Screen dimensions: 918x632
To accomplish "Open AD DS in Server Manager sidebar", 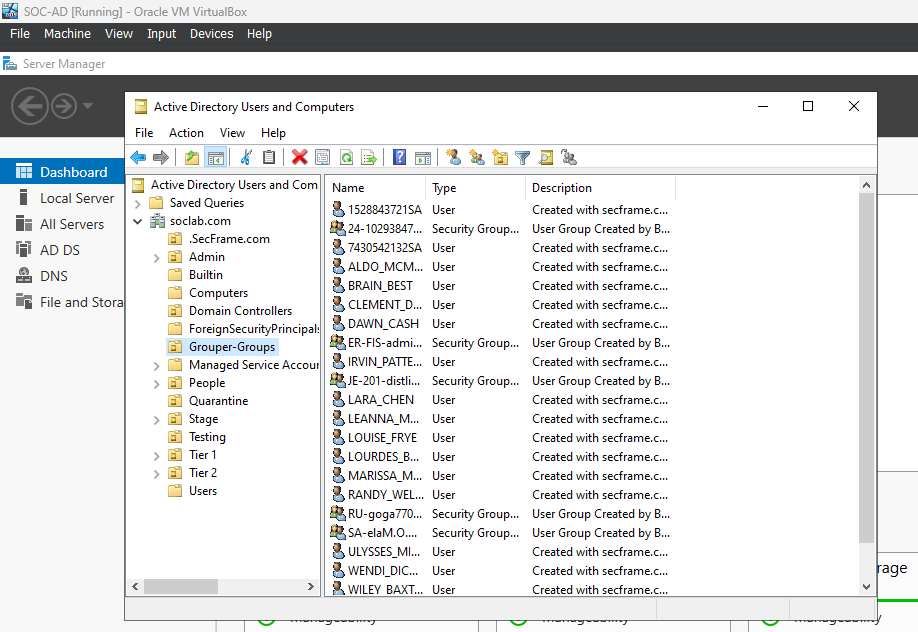I will click(61, 250).
